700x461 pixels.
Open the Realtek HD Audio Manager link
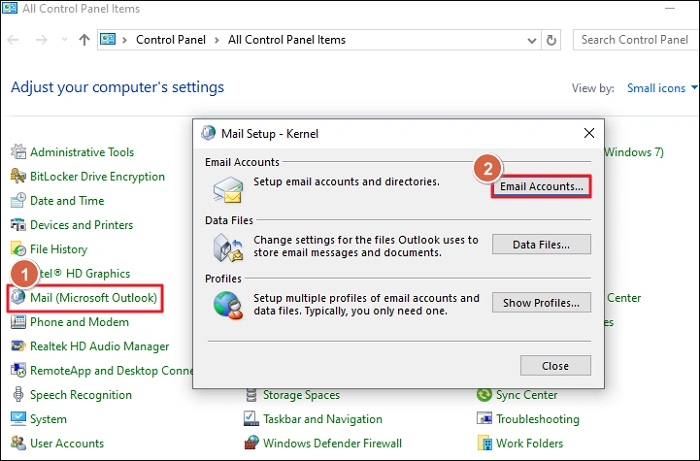pos(100,346)
